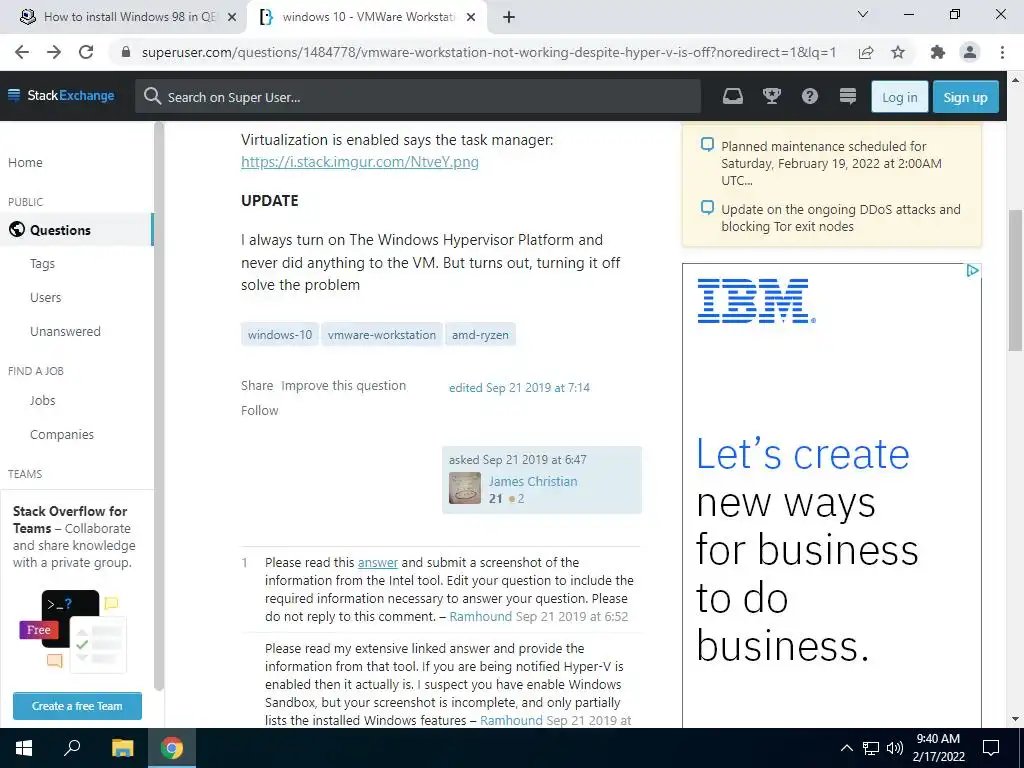Click the Share link under the question
The image size is (1024, 768).
coord(257,386)
